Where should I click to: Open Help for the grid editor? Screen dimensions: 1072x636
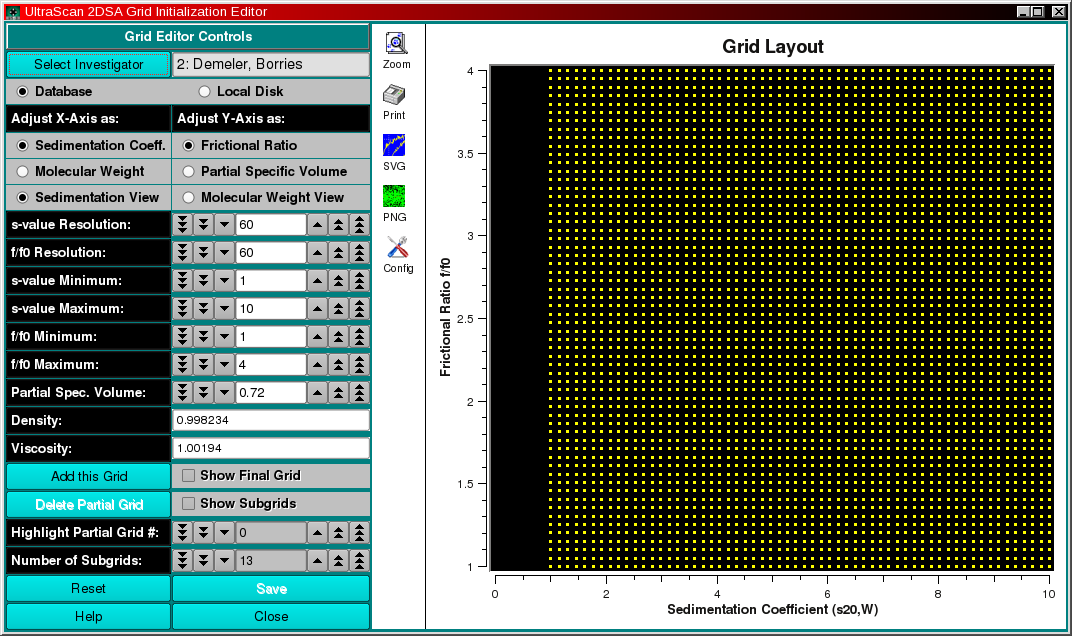[x=89, y=617]
